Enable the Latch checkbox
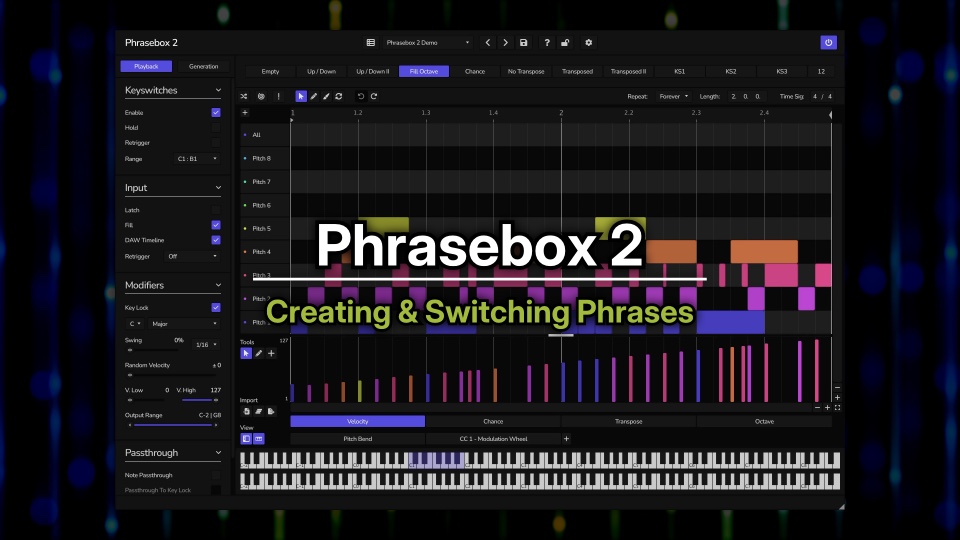The width and height of the screenshot is (960, 540). pyautogui.click(x=216, y=210)
